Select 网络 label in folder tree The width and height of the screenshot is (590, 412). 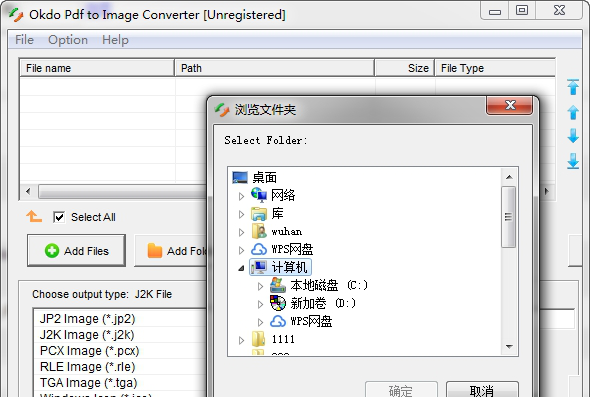click(x=283, y=195)
